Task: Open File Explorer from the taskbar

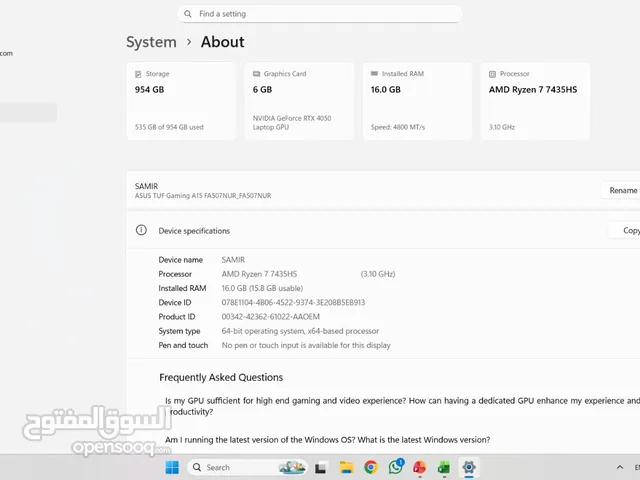Action: coord(346,467)
